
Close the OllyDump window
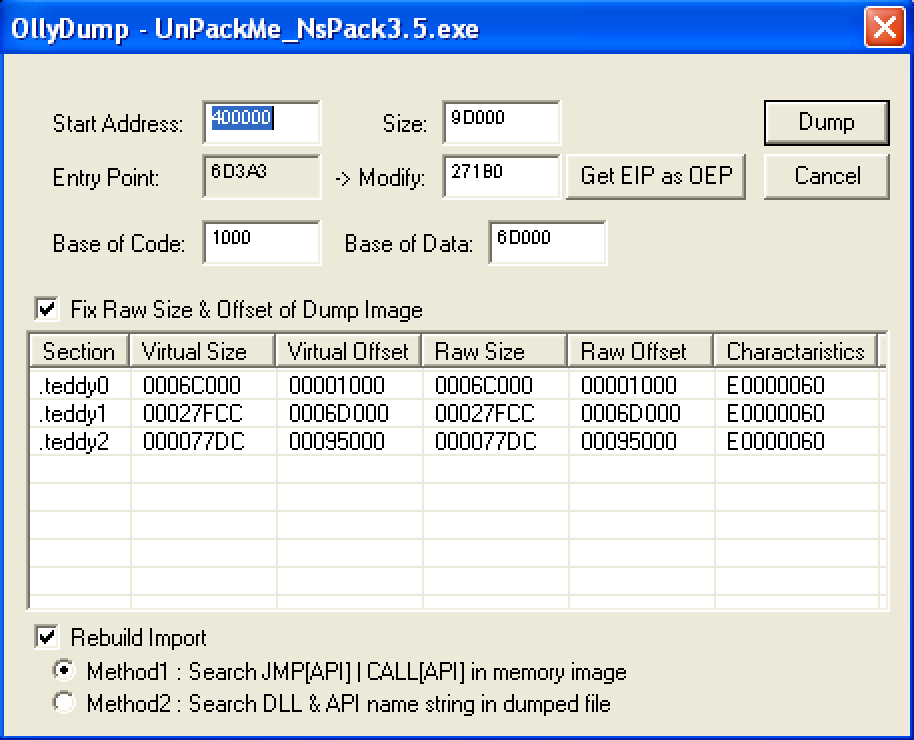click(884, 26)
